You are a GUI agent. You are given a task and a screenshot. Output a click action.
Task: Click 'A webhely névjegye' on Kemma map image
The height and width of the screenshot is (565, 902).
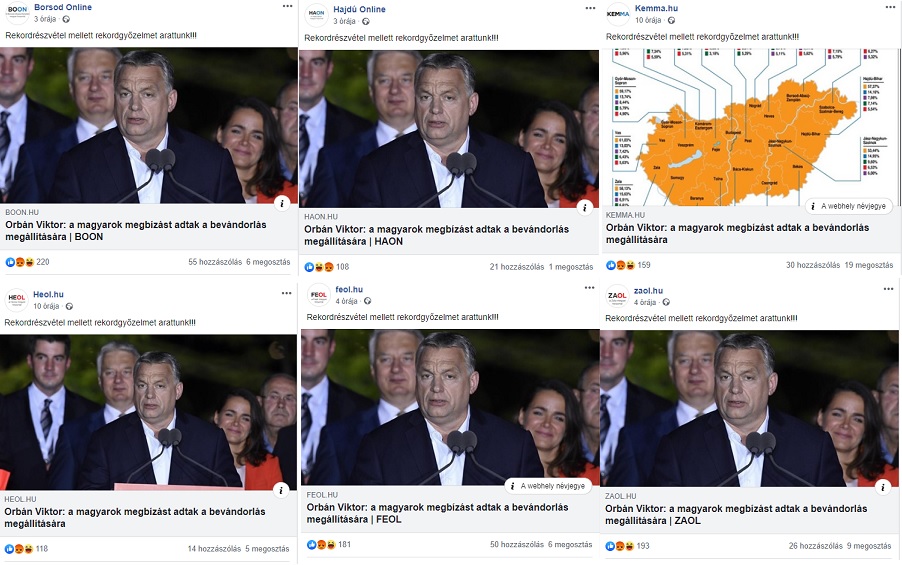coord(849,206)
